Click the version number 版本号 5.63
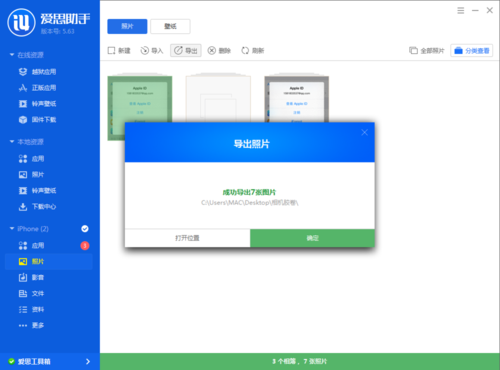Viewport: 500px width, 370px height. (x=57, y=31)
